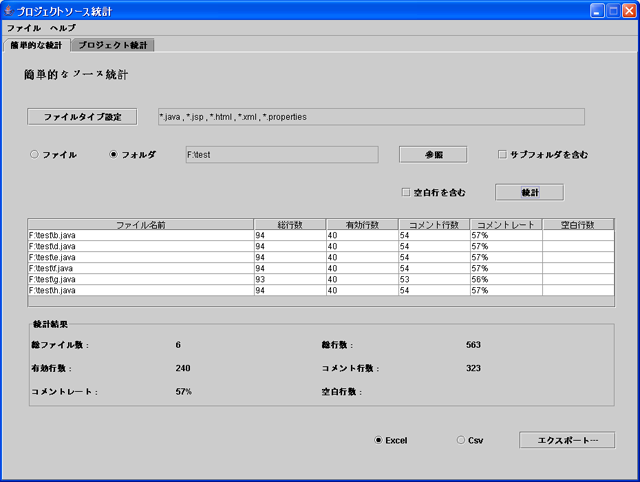Image resolution: width=640 pixels, height=482 pixels.
Task: Select the ファイル radio button
Action: pos(35,155)
